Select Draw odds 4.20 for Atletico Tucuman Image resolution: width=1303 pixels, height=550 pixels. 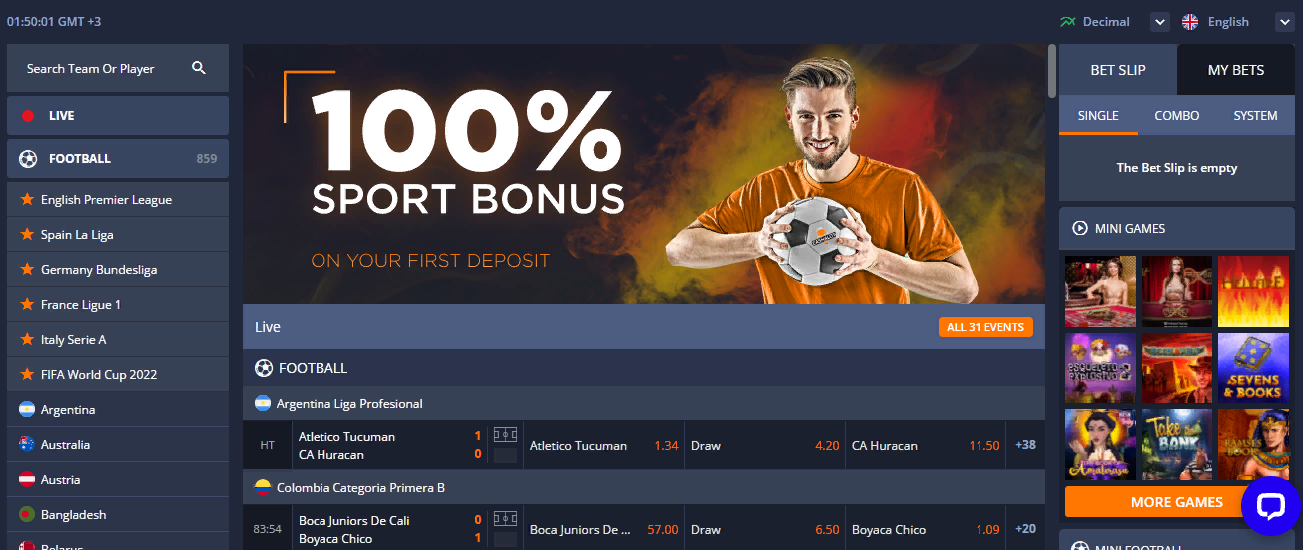[x=764, y=445]
